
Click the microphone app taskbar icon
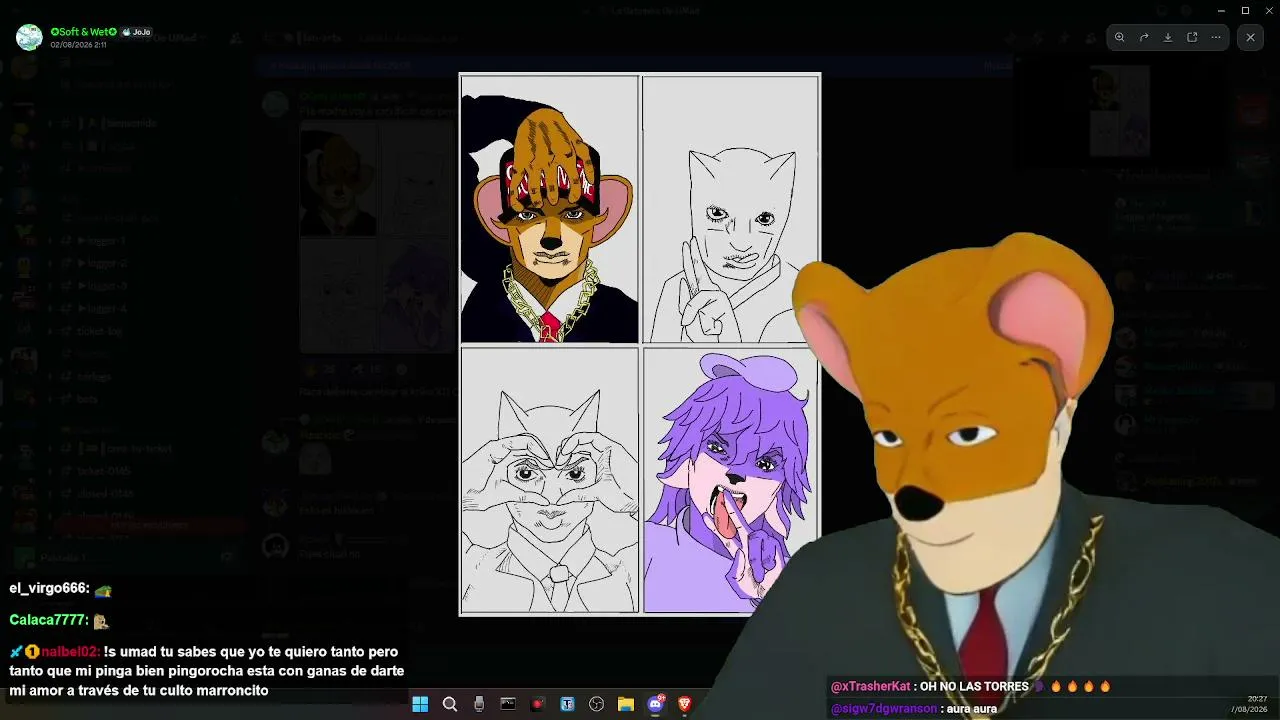coord(479,704)
